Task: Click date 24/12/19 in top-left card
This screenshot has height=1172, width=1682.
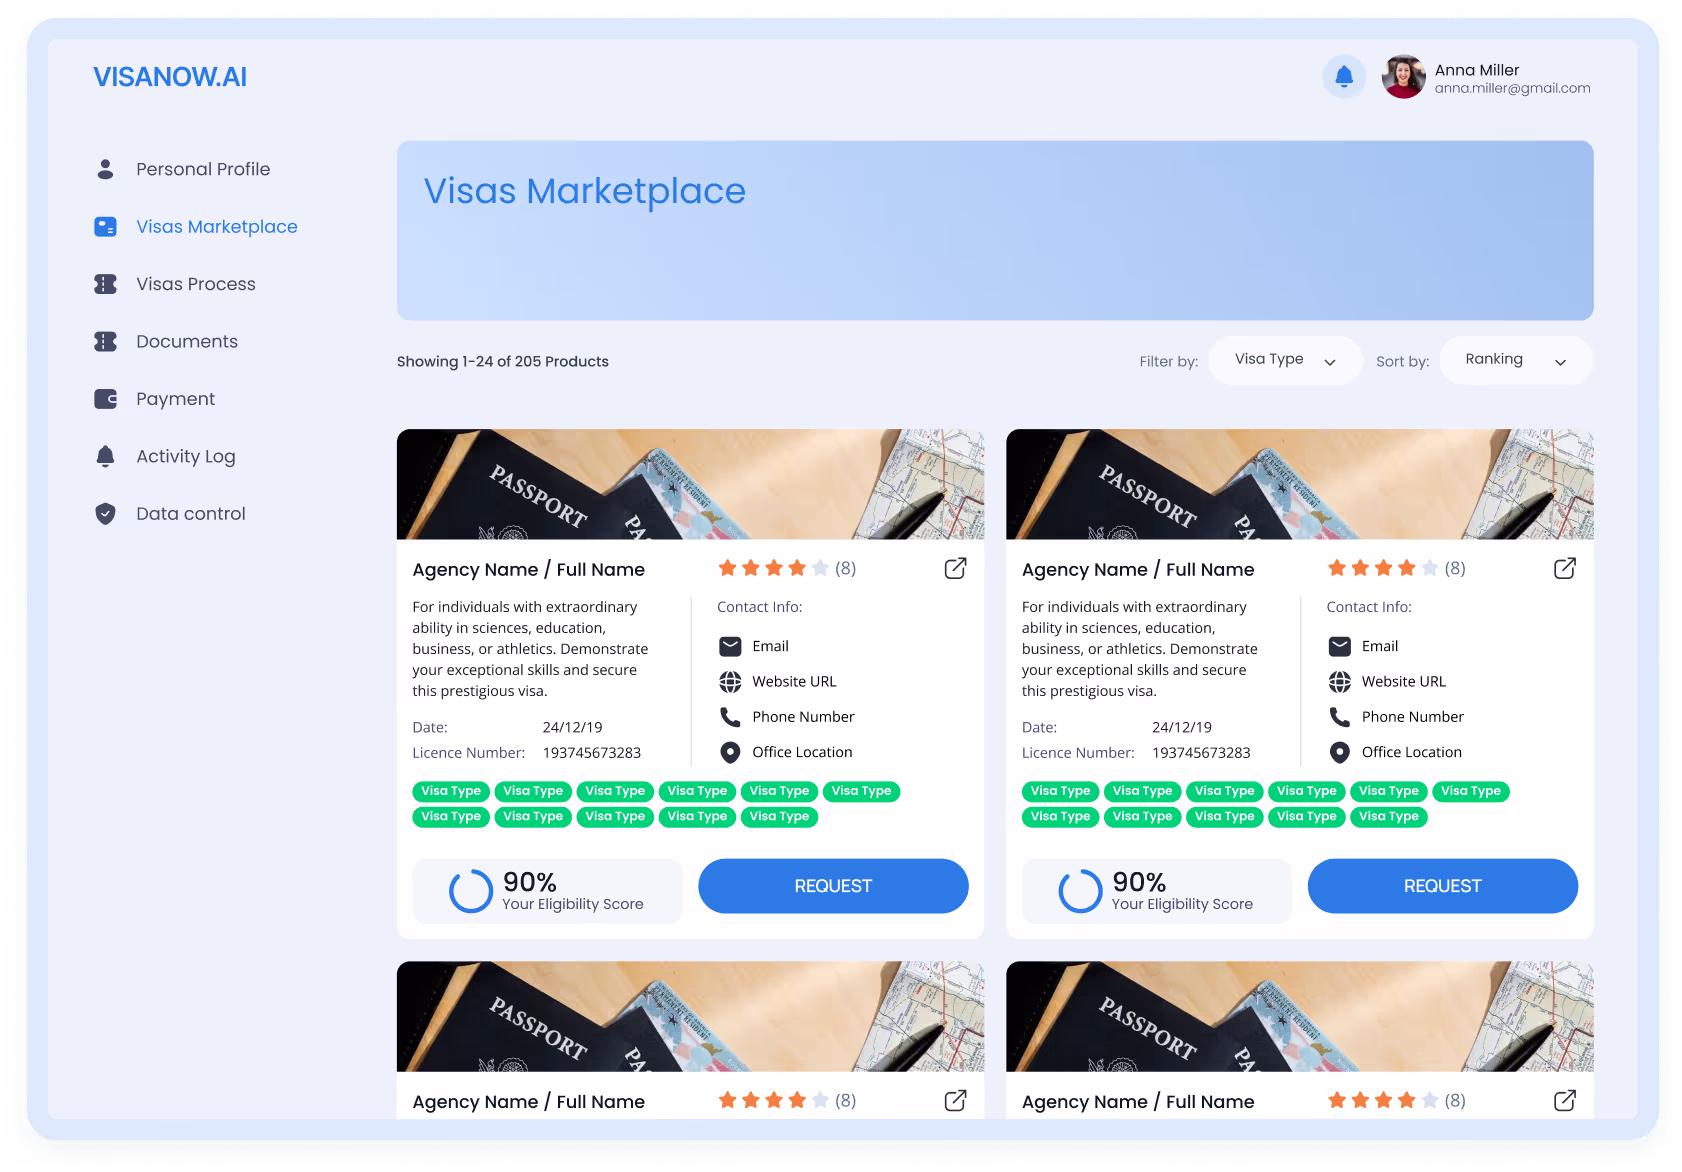Action: click(x=573, y=727)
